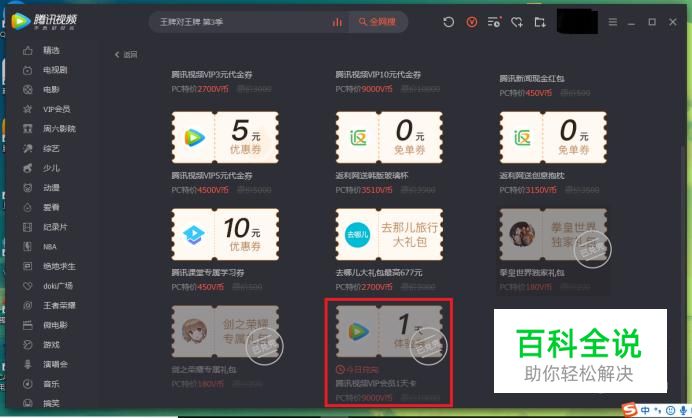Open the playlist queue icon
This screenshot has height=418, width=692.
[x=494, y=22]
